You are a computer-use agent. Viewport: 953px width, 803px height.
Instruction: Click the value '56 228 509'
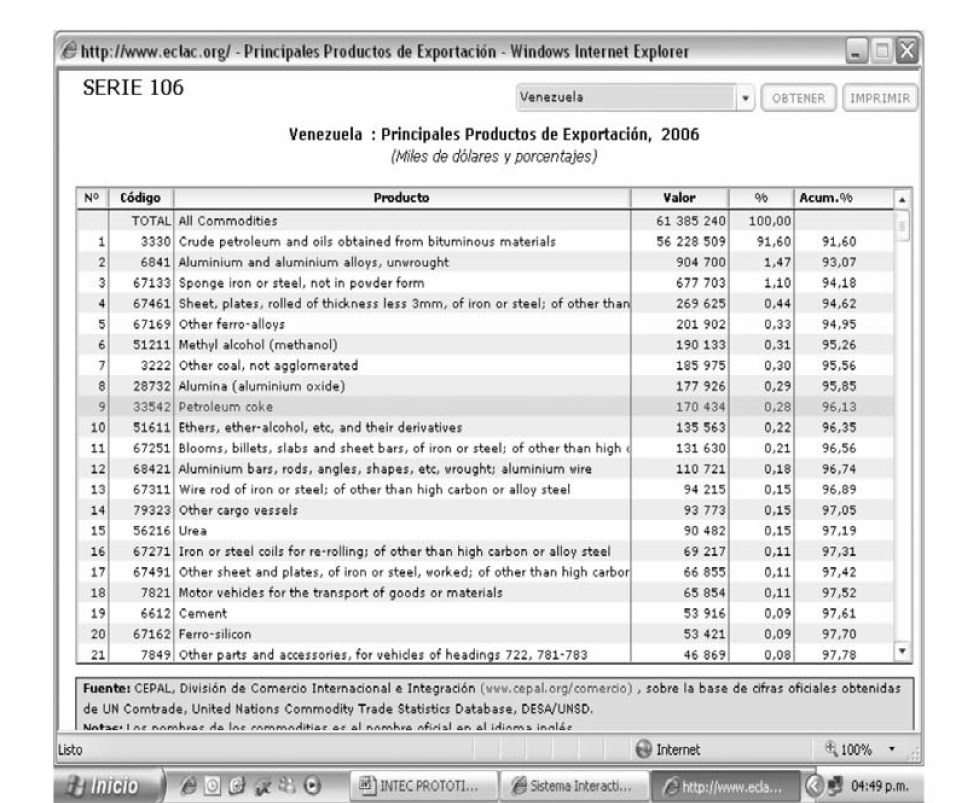pos(691,241)
